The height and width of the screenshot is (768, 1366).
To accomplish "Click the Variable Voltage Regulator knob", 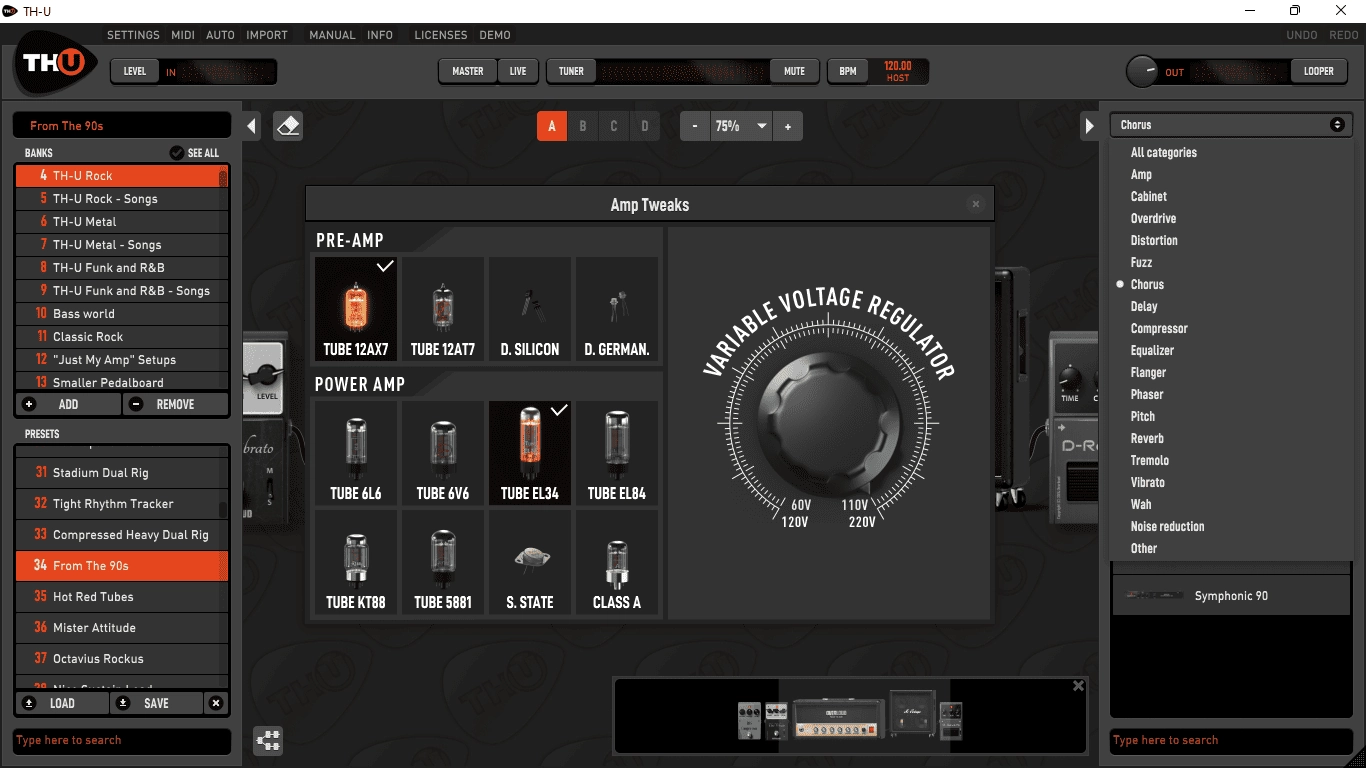I will [x=828, y=423].
